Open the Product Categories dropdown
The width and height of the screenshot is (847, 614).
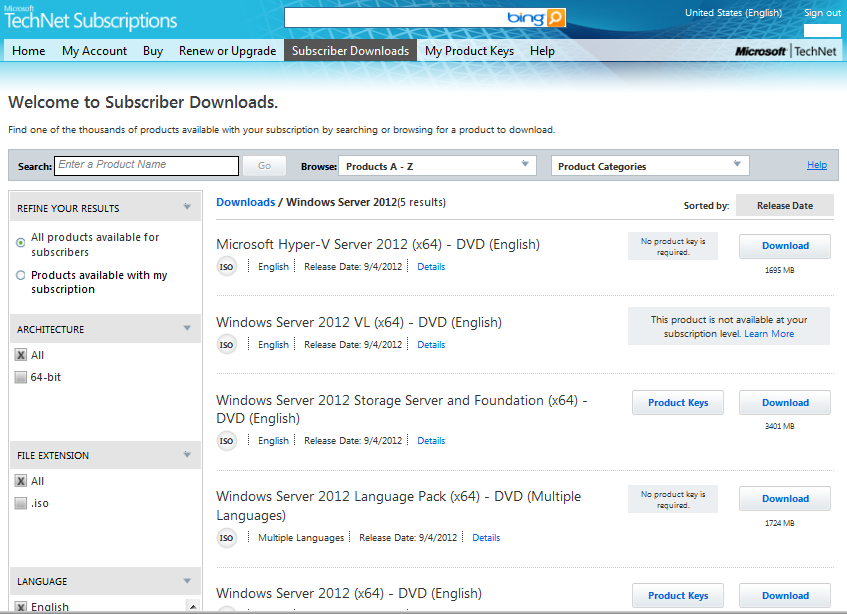pyautogui.click(x=649, y=165)
